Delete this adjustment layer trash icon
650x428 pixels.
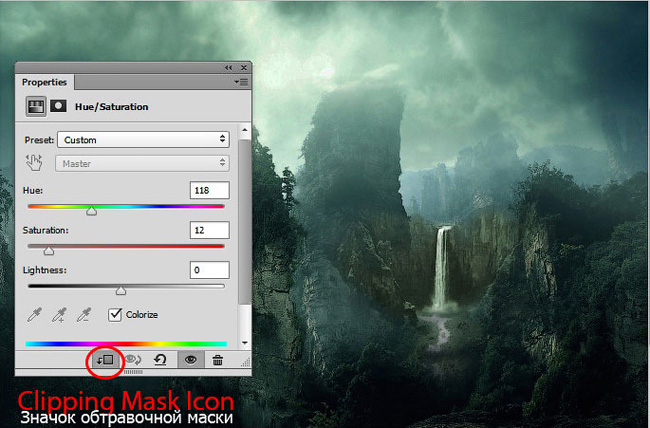pos(218,360)
